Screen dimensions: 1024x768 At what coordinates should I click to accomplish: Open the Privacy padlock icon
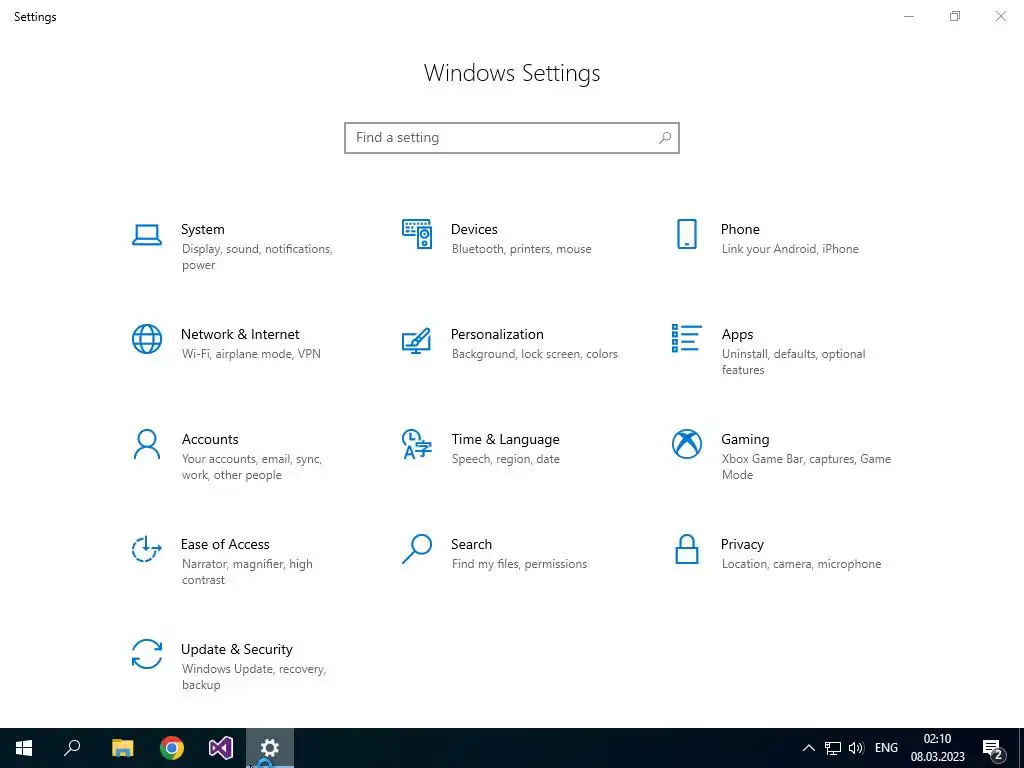[x=686, y=549]
